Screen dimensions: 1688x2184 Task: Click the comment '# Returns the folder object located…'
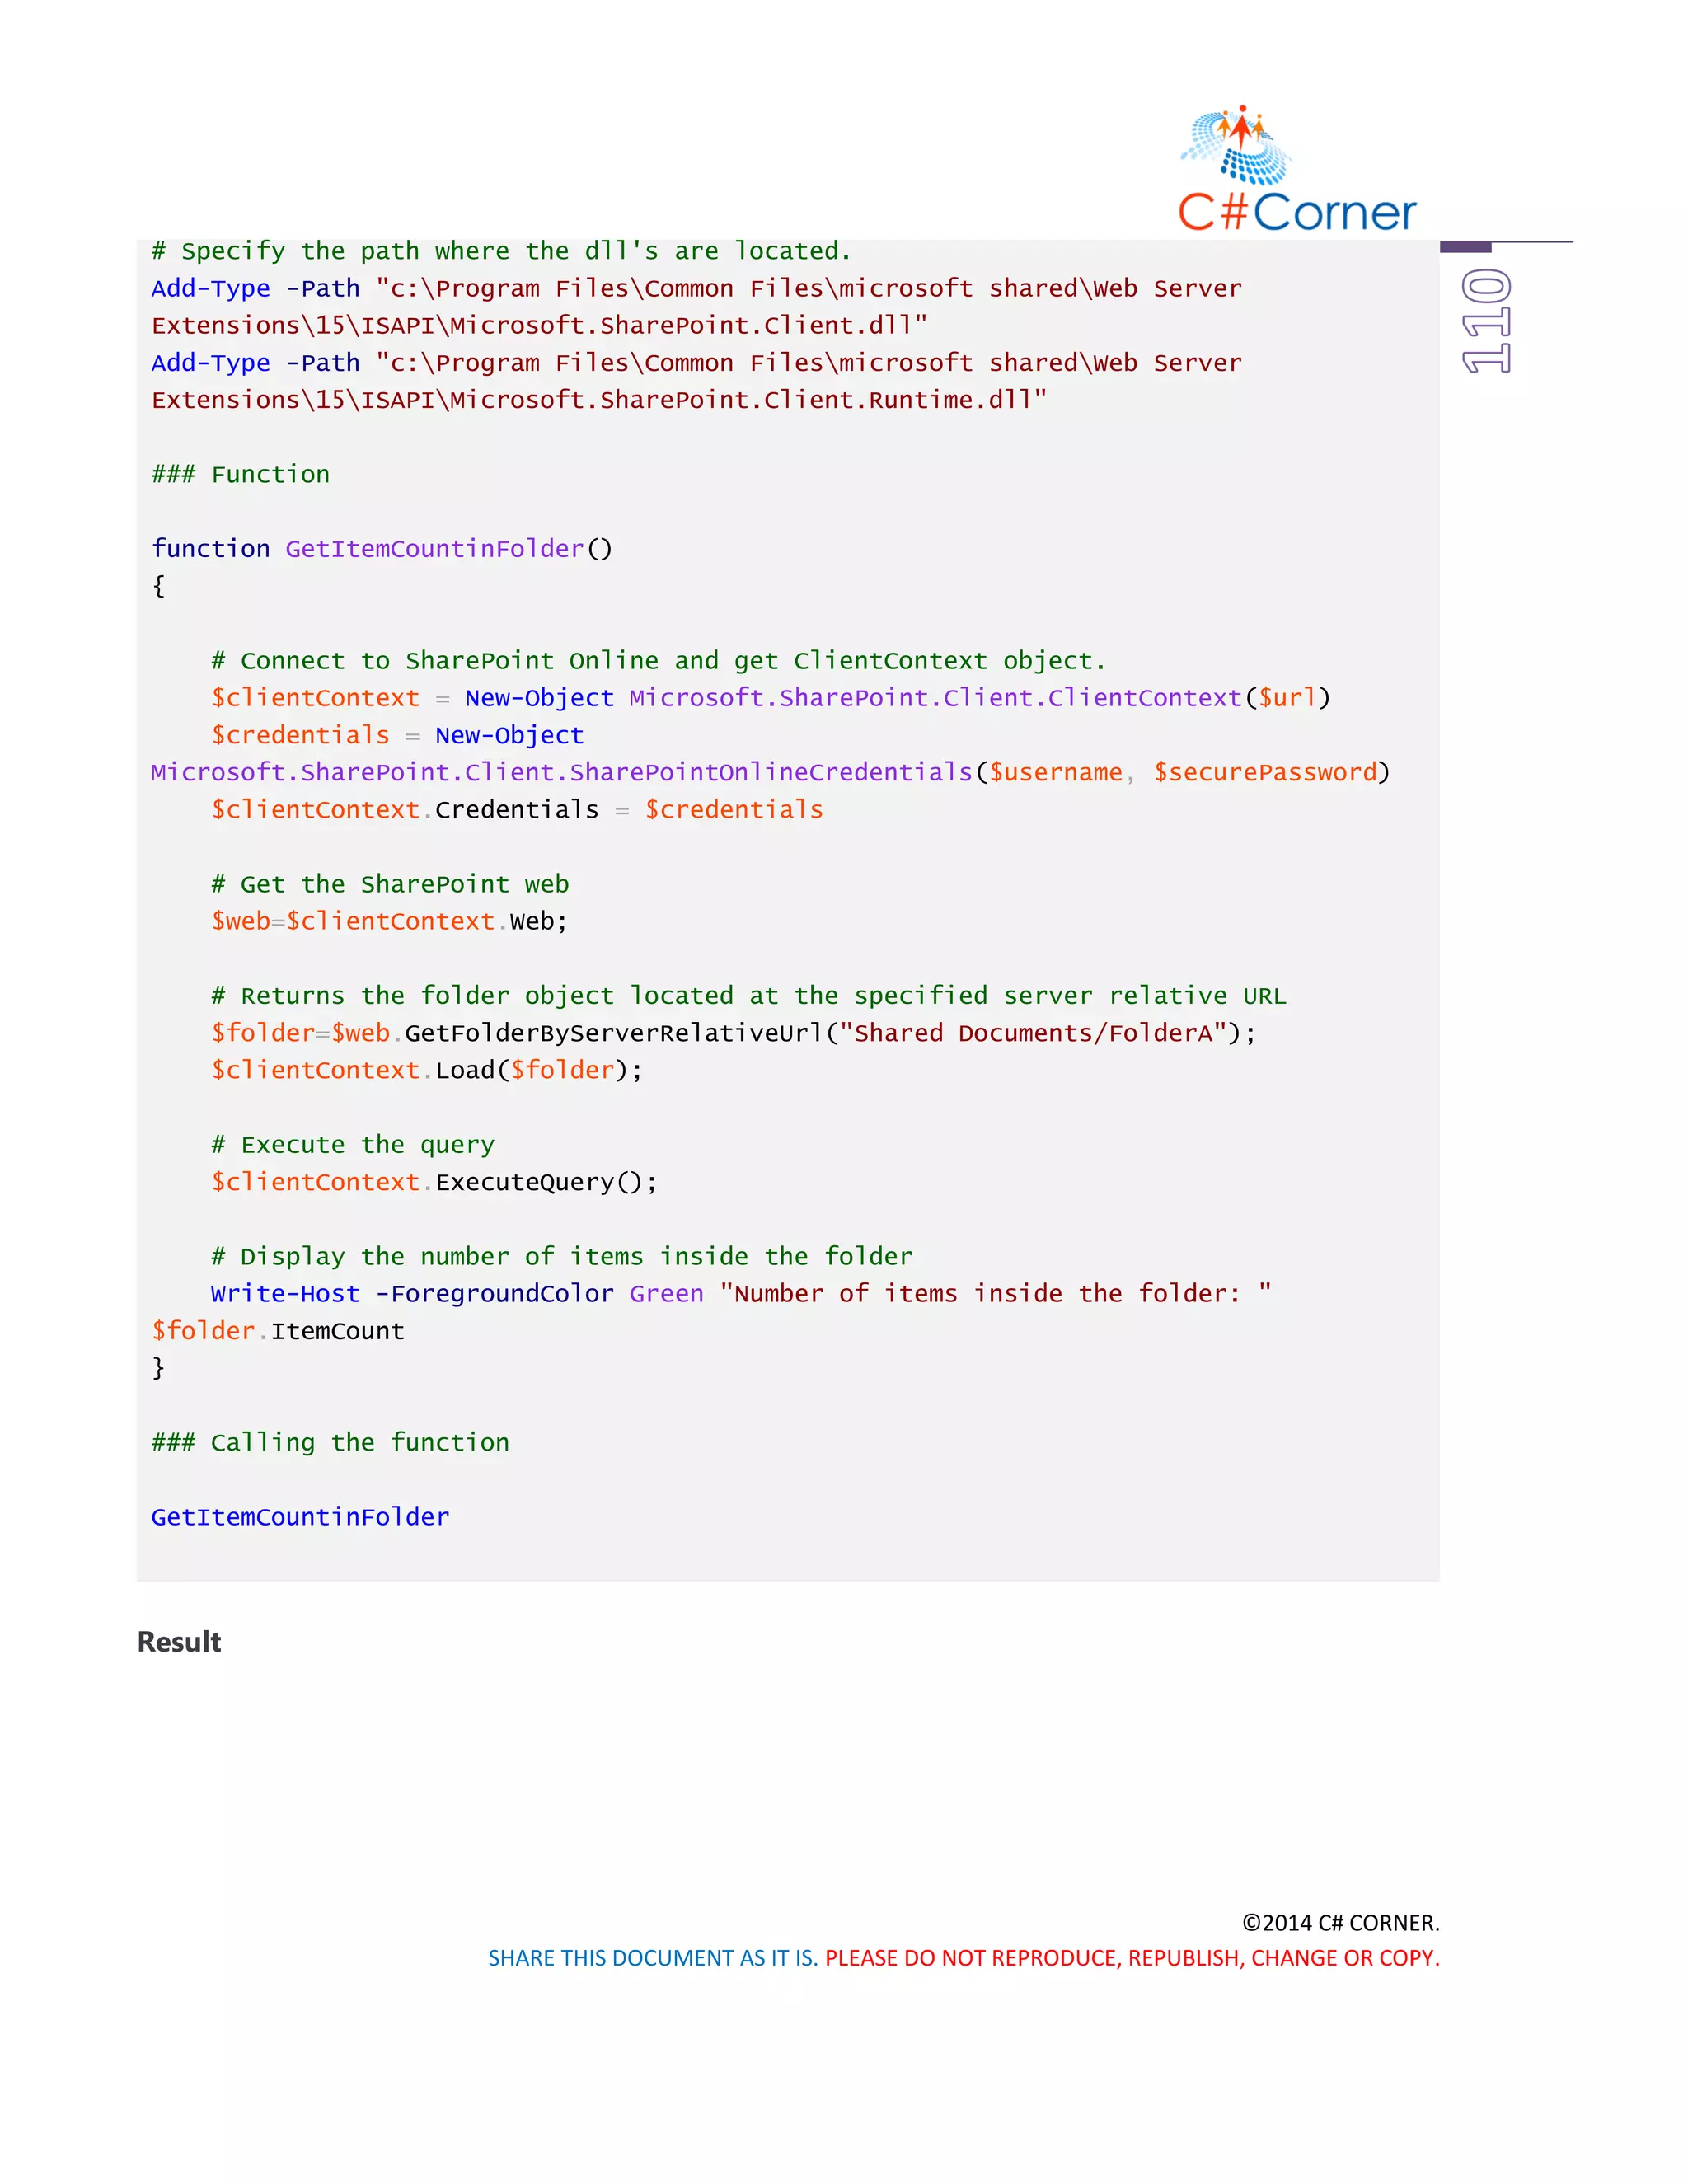pos(748,996)
